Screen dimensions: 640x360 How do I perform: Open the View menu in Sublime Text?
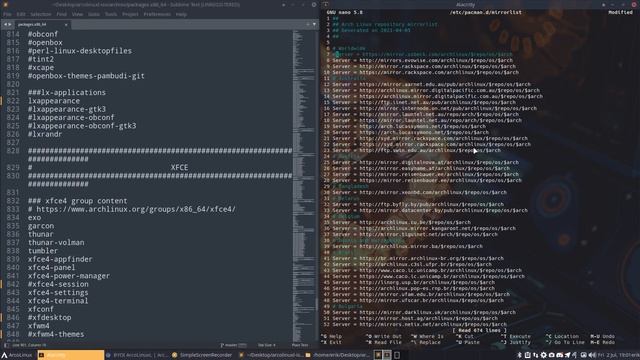(x=77, y=14)
